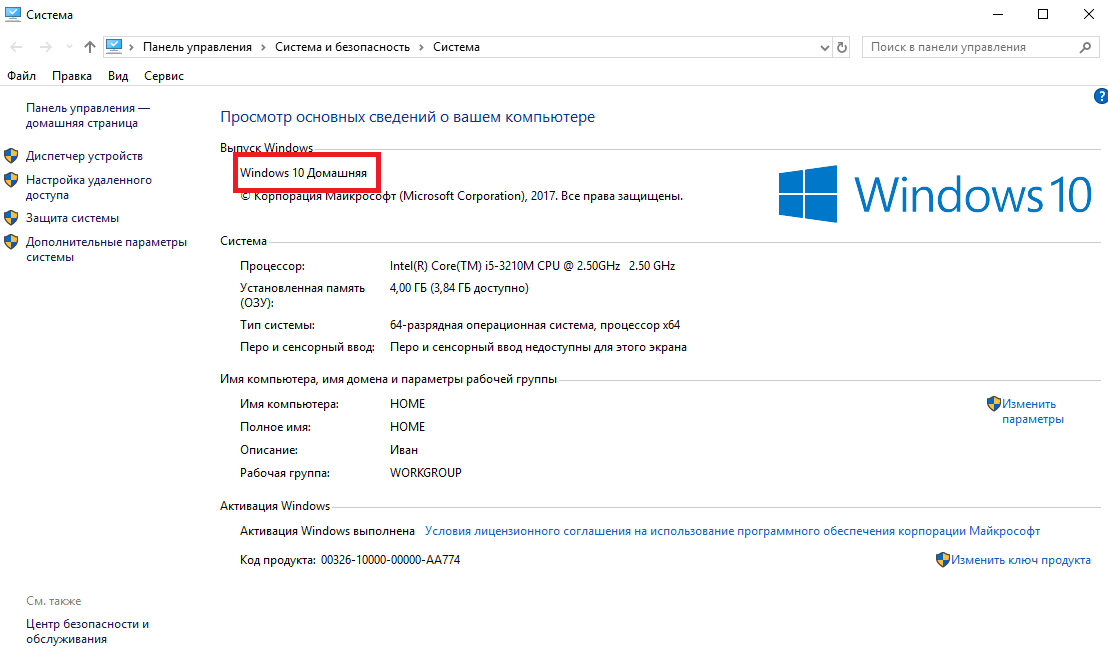This screenshot has height=664, width=1108.
Task: Open the Сервис menu
Action: click(x=164, y=76)
